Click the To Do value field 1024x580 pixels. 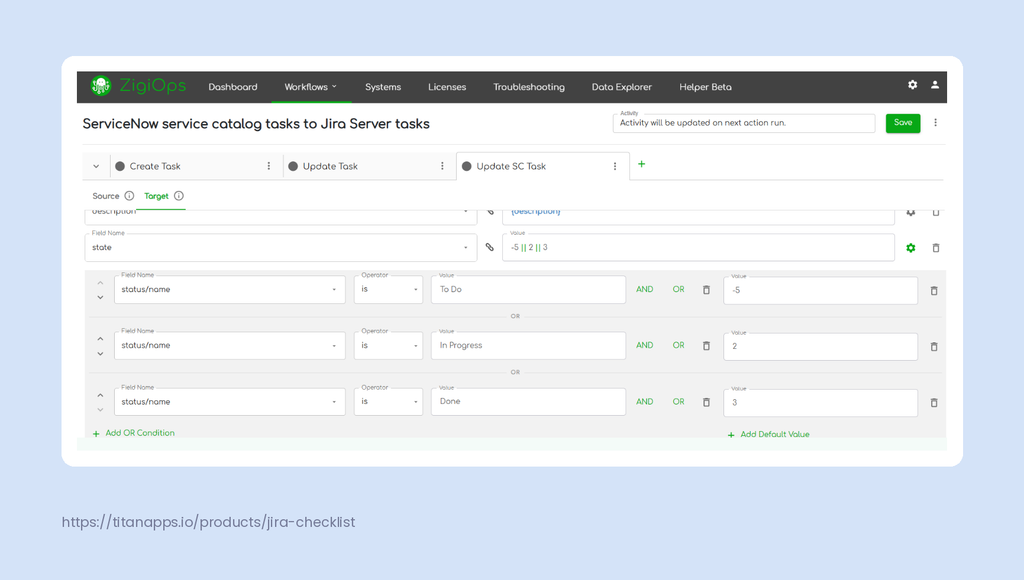[x=528, y=289]
